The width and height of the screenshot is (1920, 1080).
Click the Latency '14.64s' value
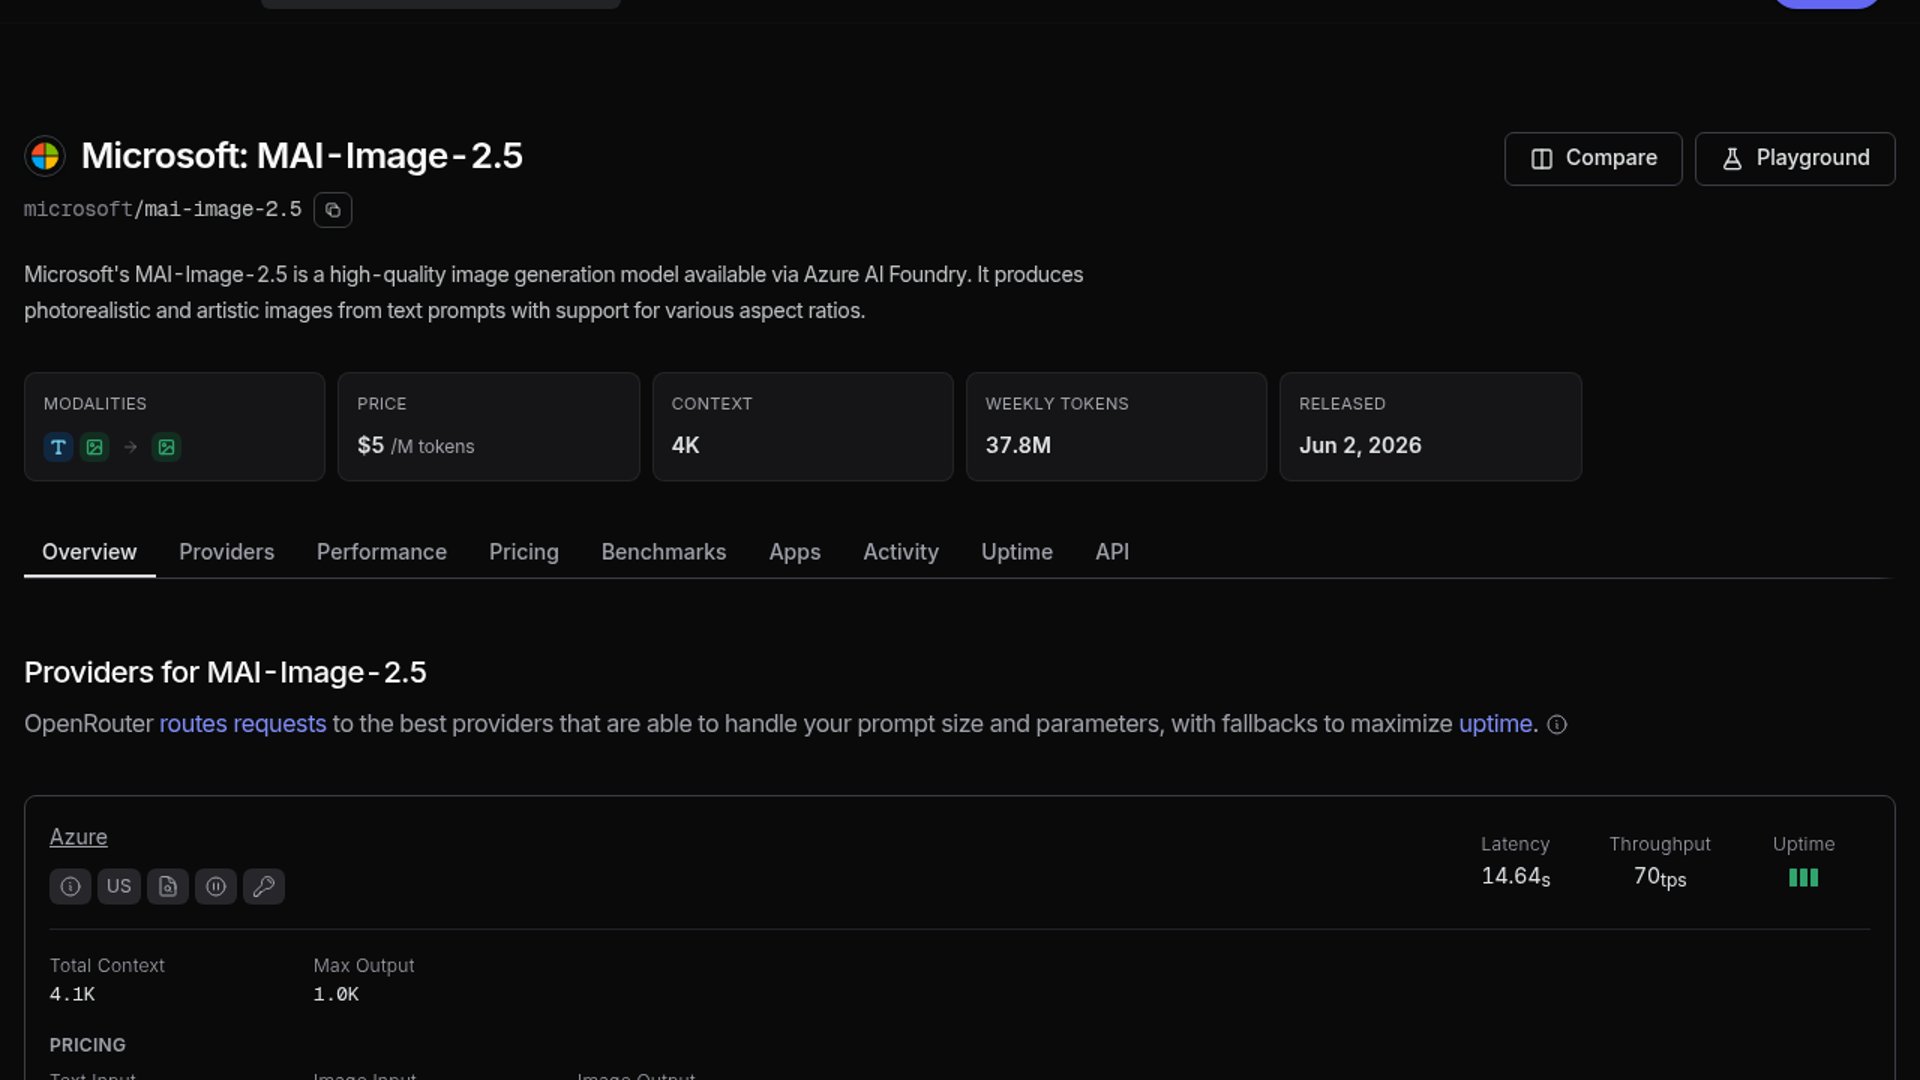point(1515,877)
